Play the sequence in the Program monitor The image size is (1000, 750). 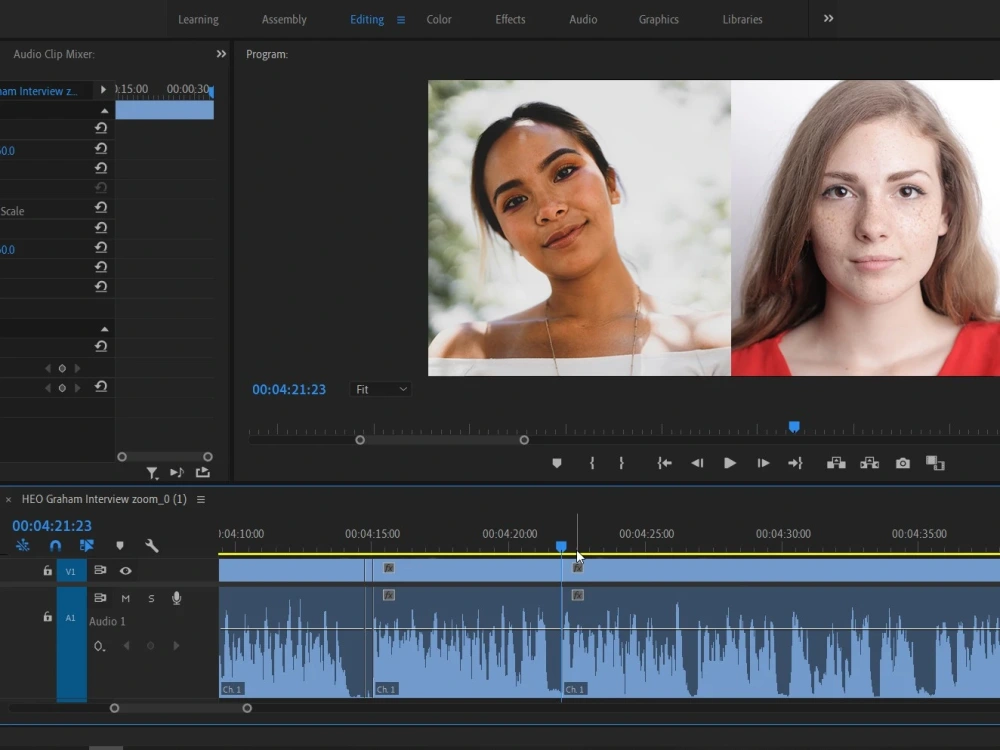click(x=730, y=463)
